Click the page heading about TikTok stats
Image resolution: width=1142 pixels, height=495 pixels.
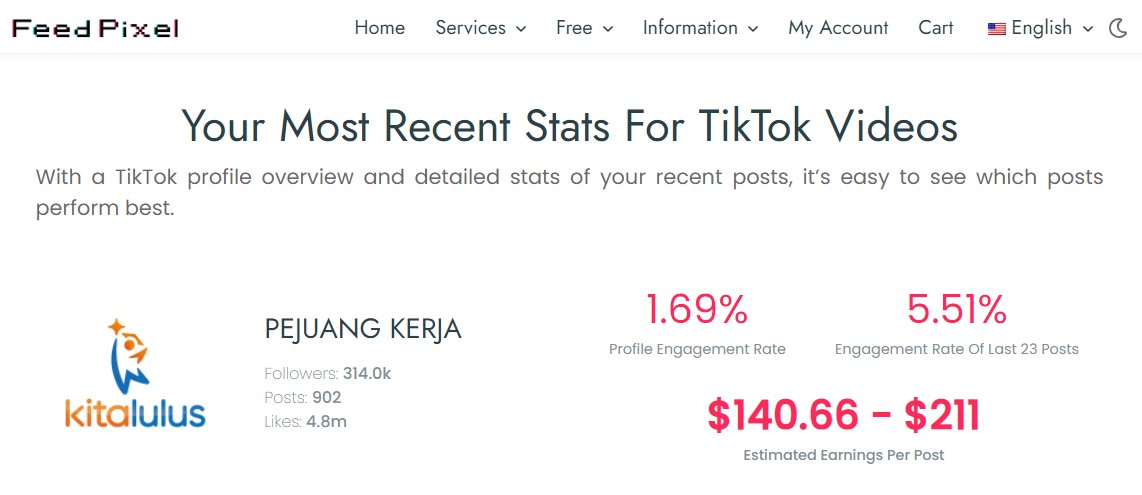pos(570,126)
